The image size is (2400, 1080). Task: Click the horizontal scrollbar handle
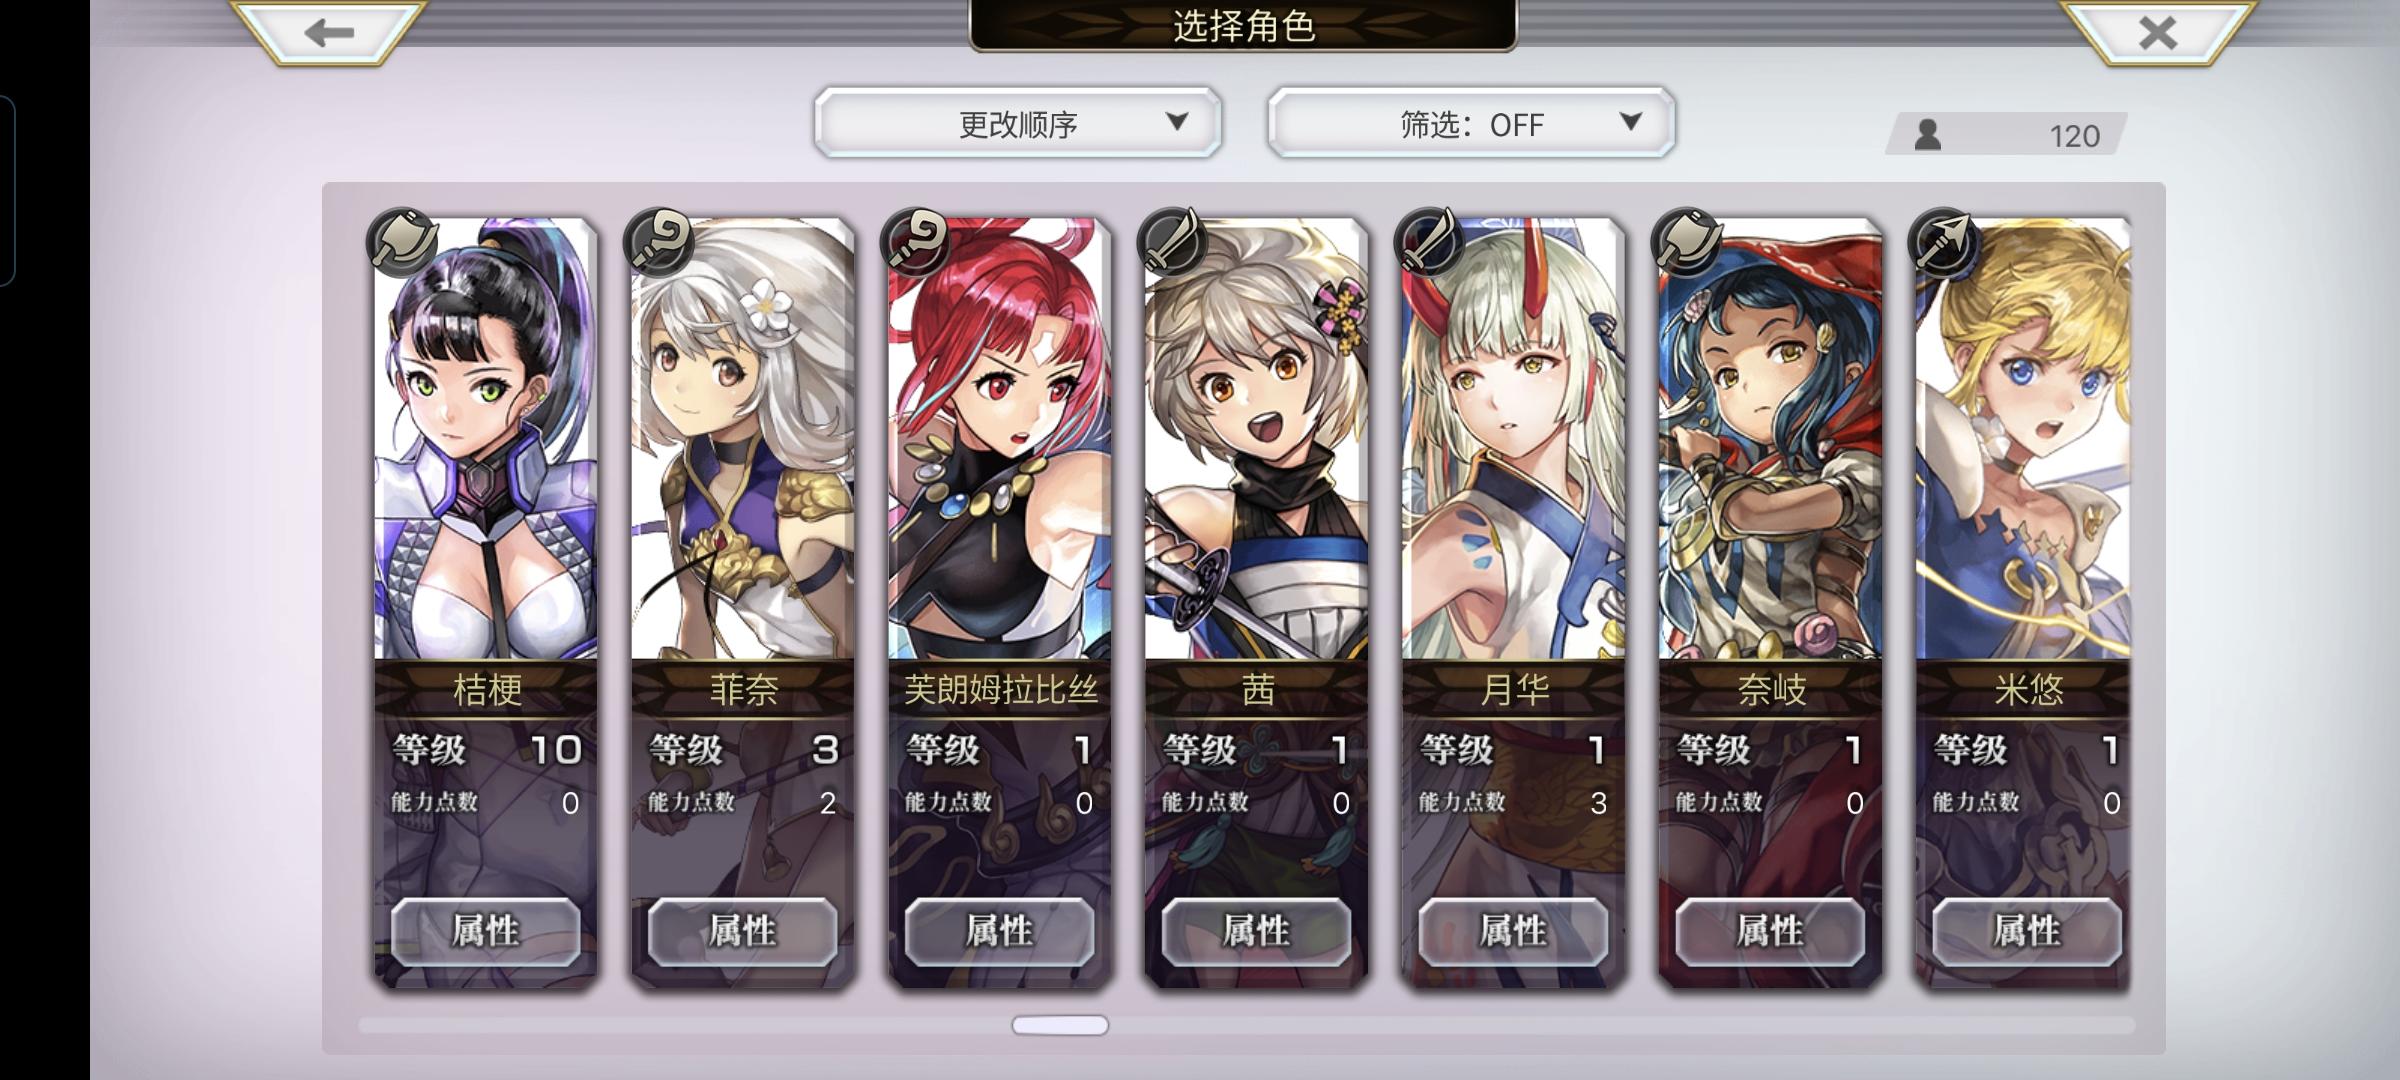1060,1025
